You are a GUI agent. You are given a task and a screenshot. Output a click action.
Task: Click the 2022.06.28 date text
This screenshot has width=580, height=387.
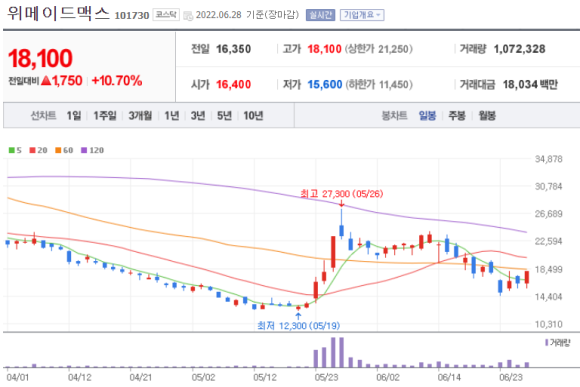218,15
